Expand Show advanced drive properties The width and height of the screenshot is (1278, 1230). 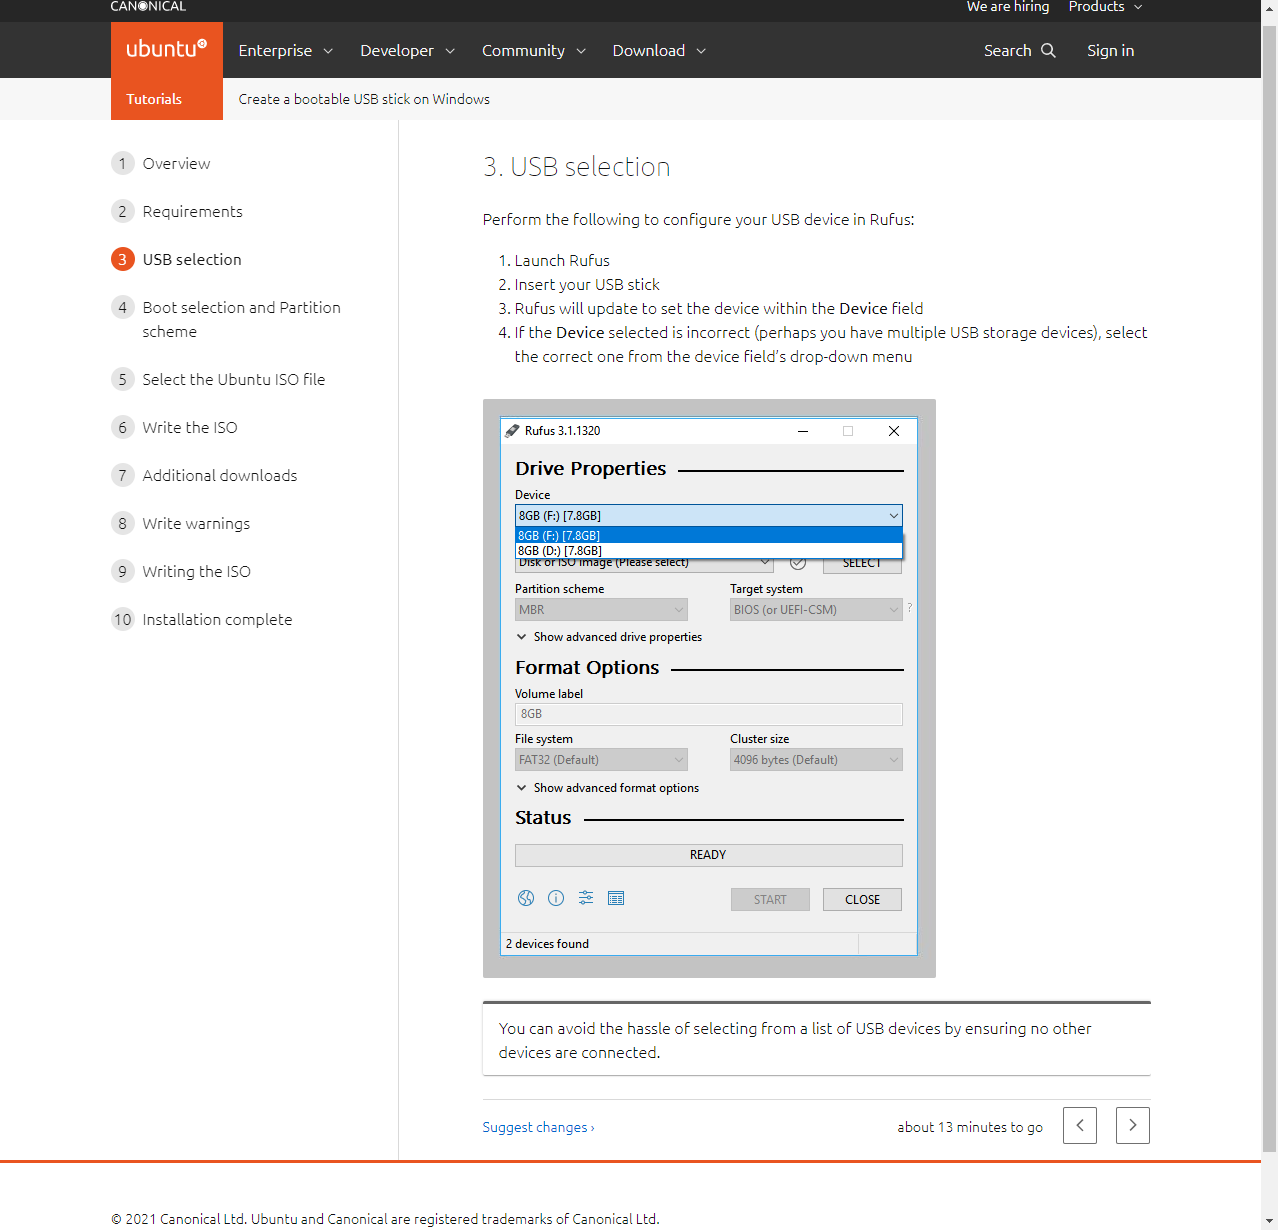pos(609,637)
